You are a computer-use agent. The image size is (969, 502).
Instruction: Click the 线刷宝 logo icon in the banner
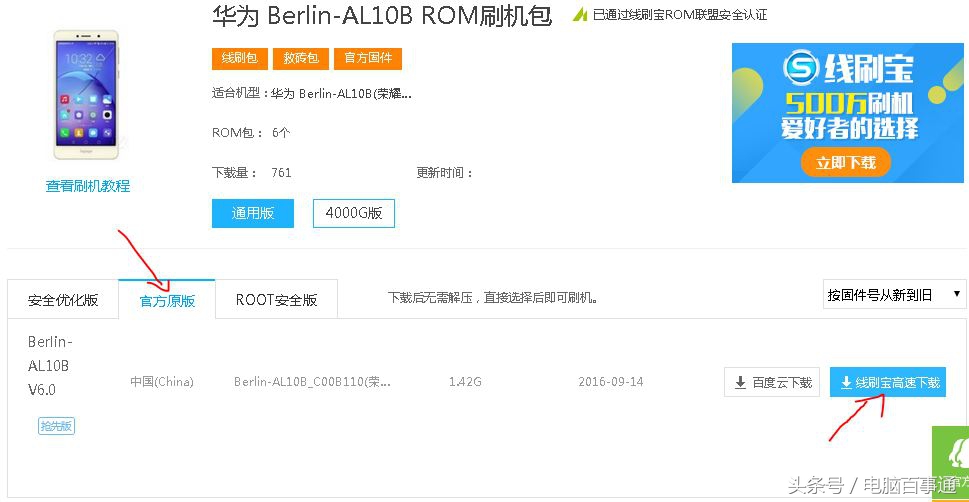[x=801, y=69]
